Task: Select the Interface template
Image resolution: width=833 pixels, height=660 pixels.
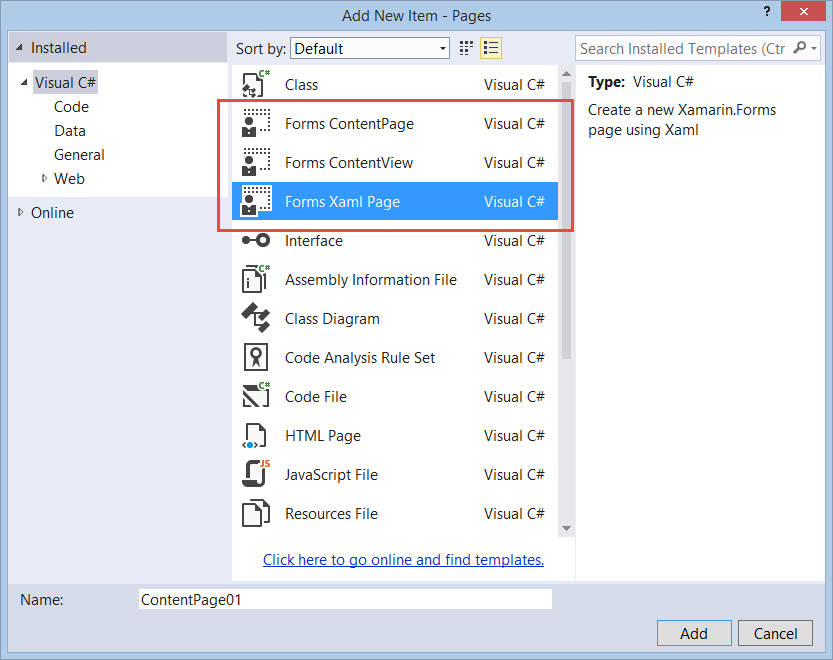Action: pyautogui.click(x=313, y=240)
